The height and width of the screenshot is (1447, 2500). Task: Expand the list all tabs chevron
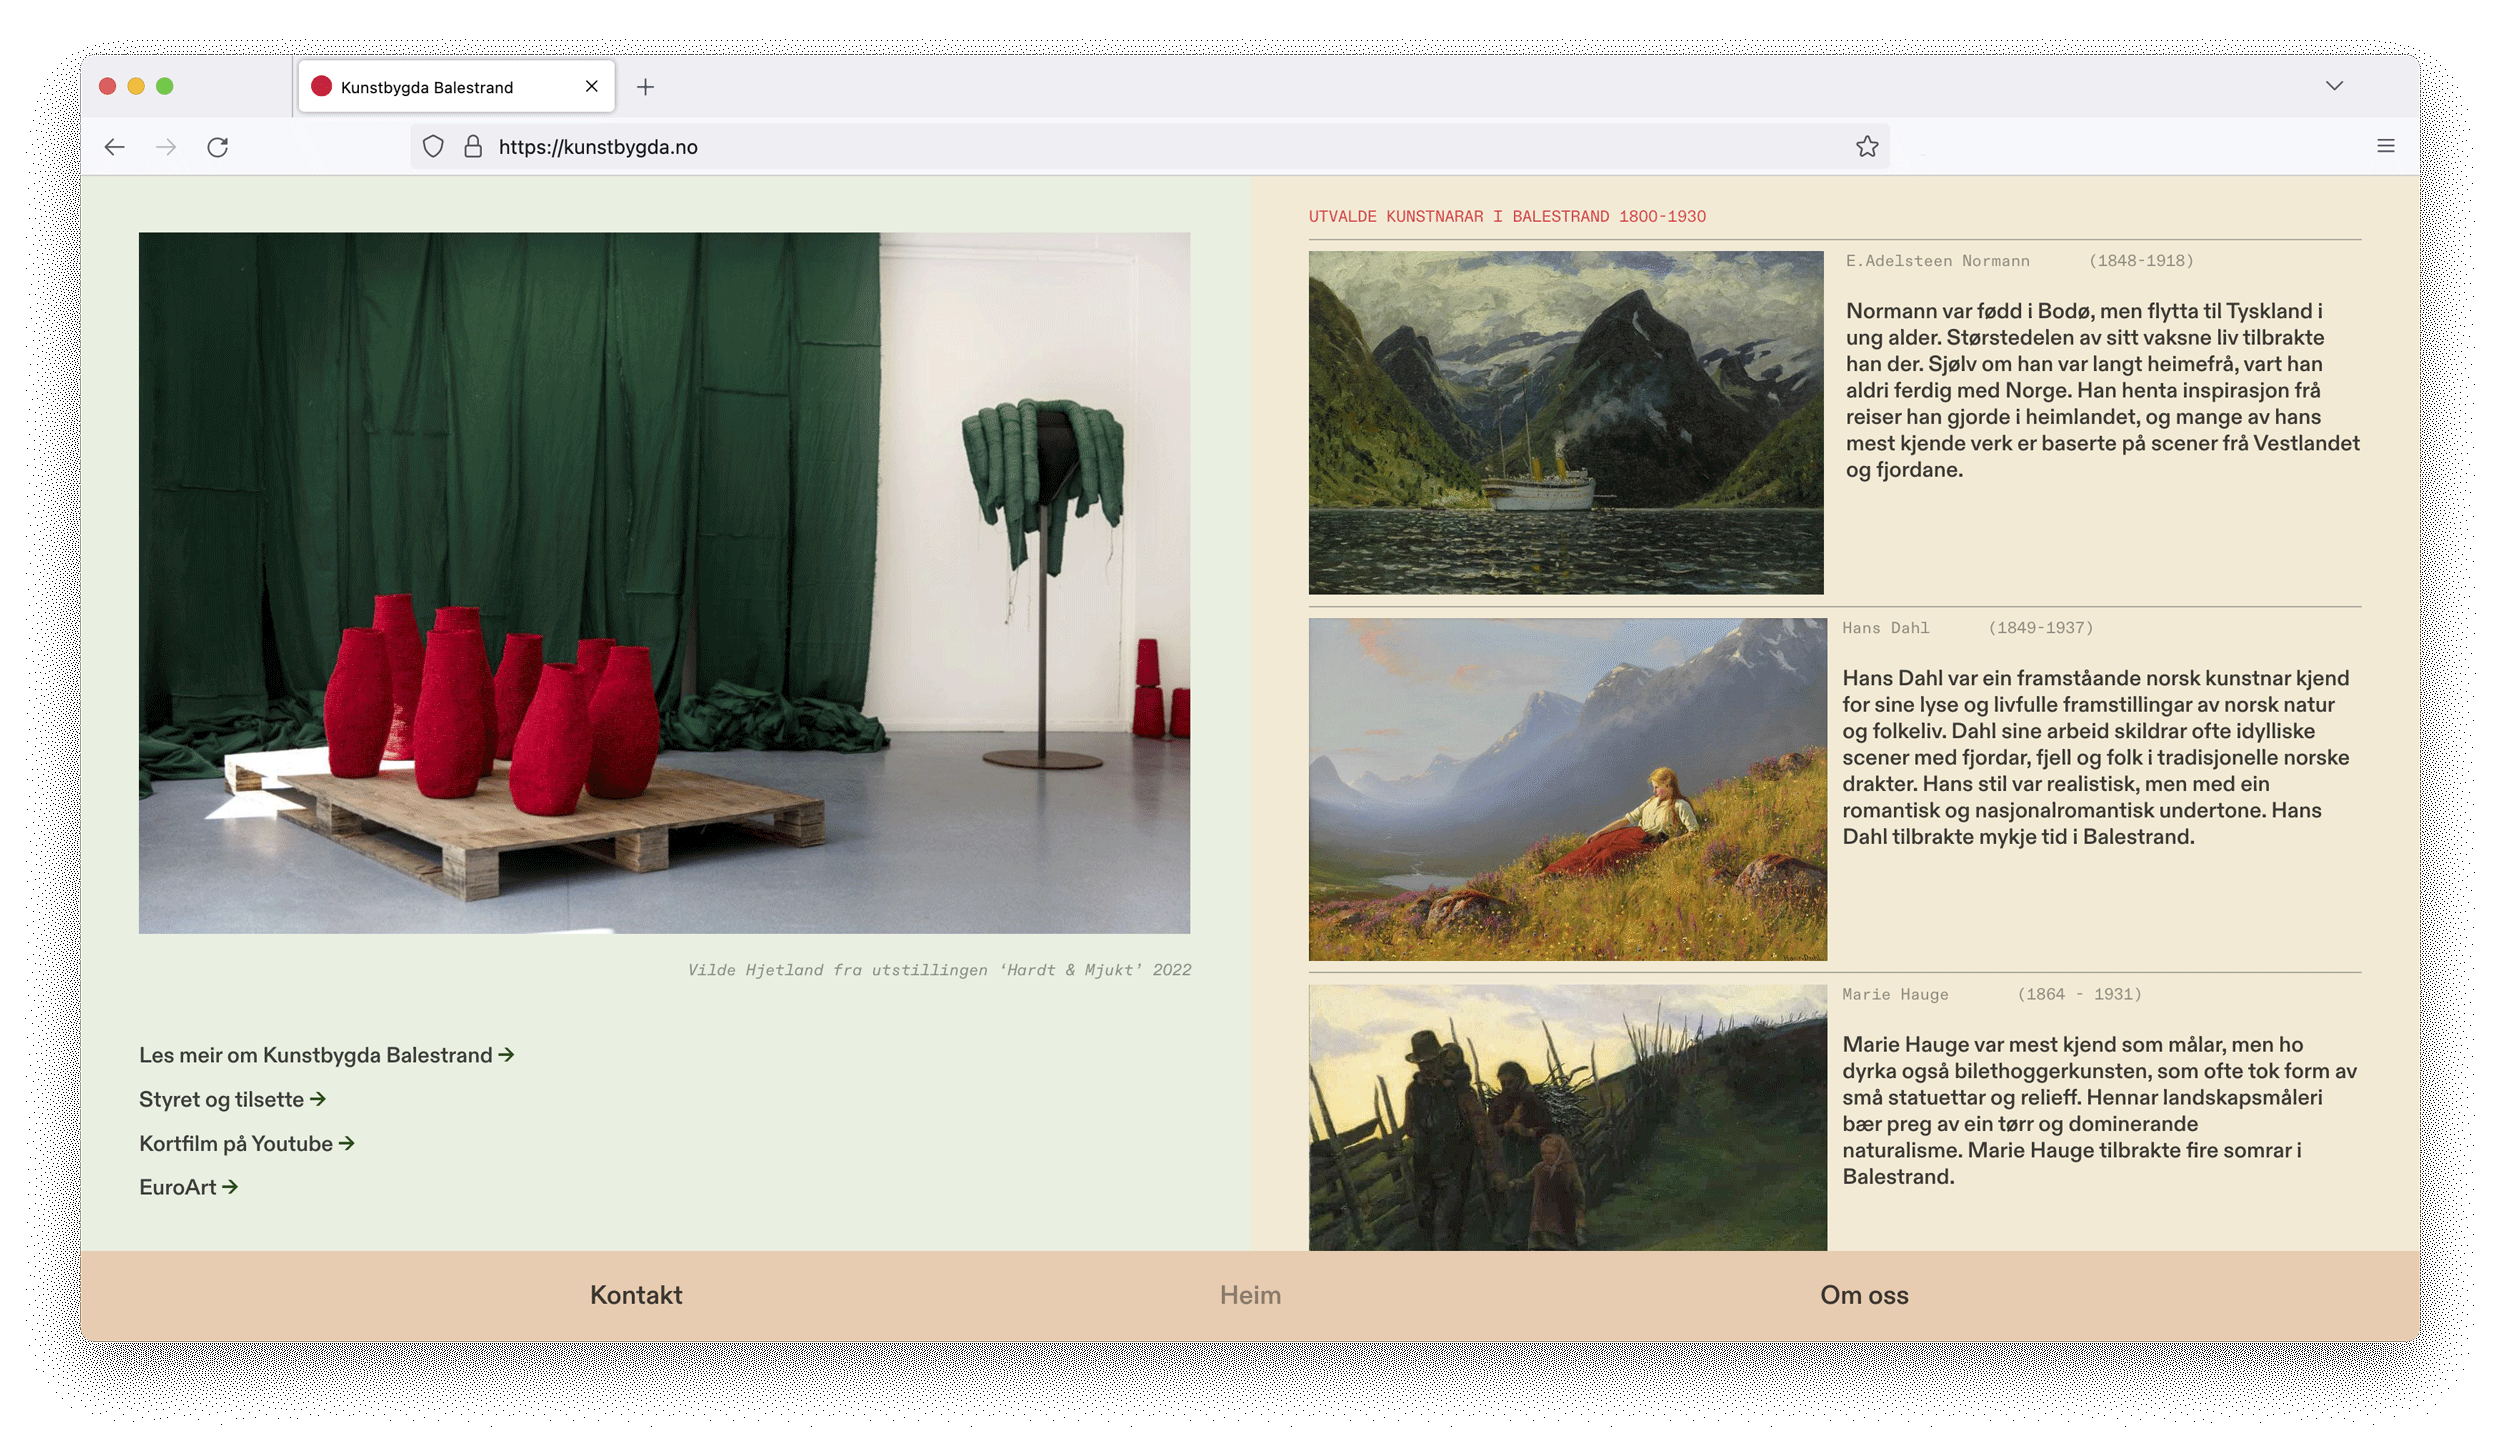[2334, 86]
